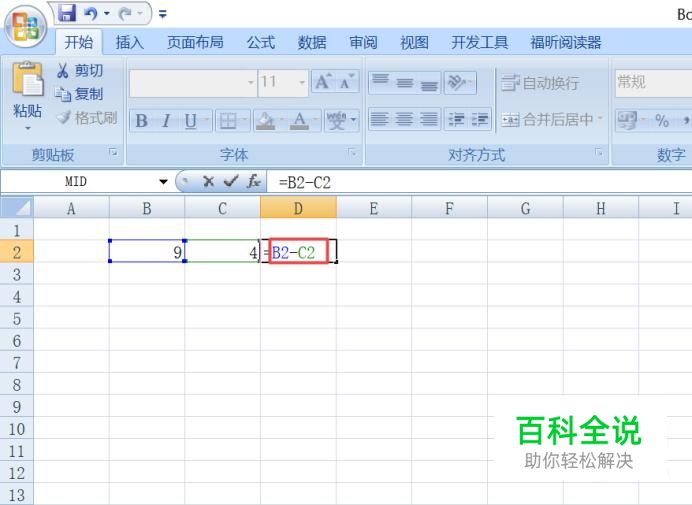Cancel formula entry with X
Screen dimensions: 692x505
[208, 181]
